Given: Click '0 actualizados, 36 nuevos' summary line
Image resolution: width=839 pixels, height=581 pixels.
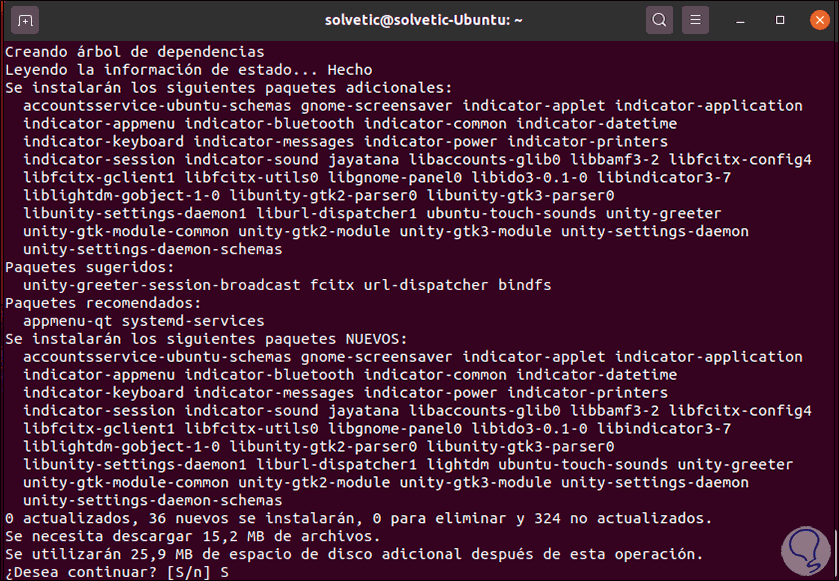Looking at the screenshot, I should [359, 518].
